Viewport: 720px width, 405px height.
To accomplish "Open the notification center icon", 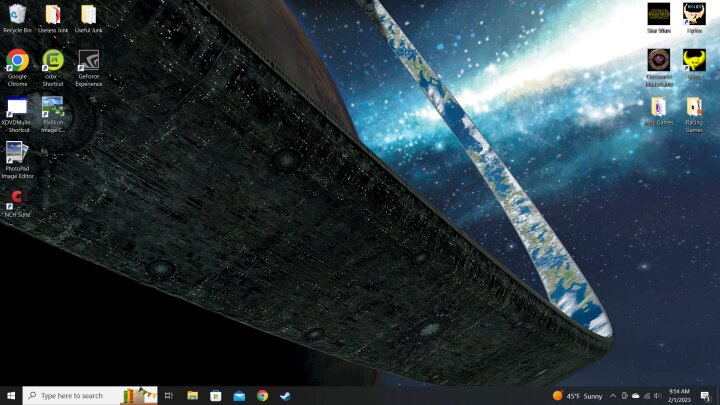I will (x=706, y=395).
